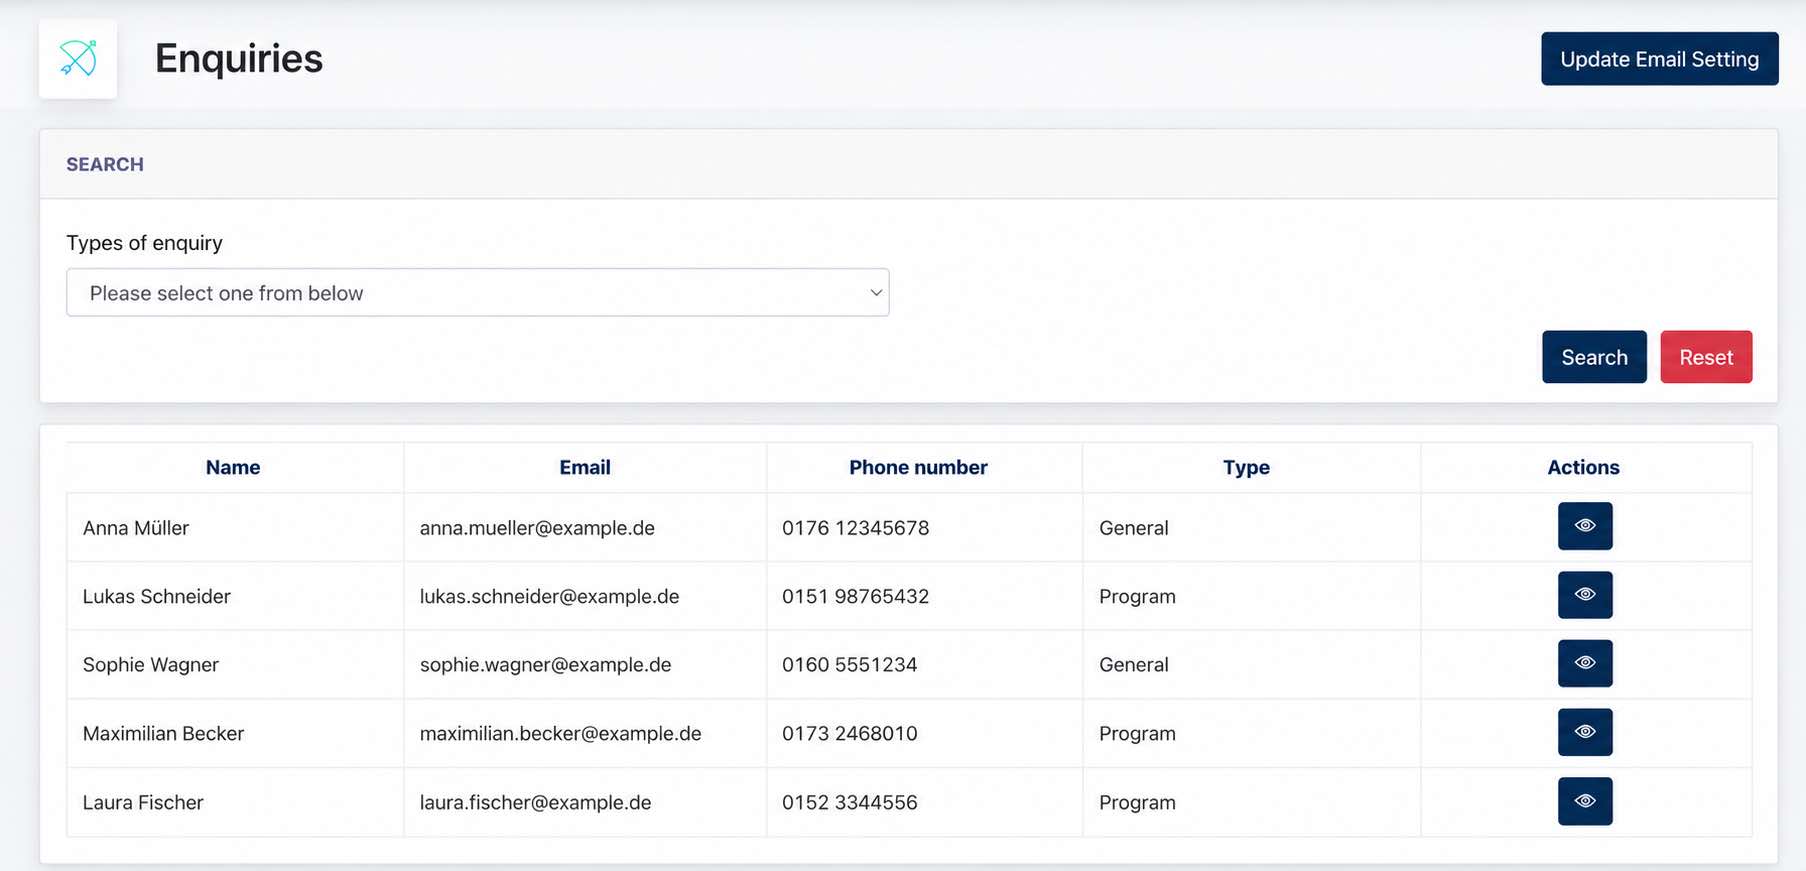
Task: Click General type in Anna Müller's row
Action: 1133,528
